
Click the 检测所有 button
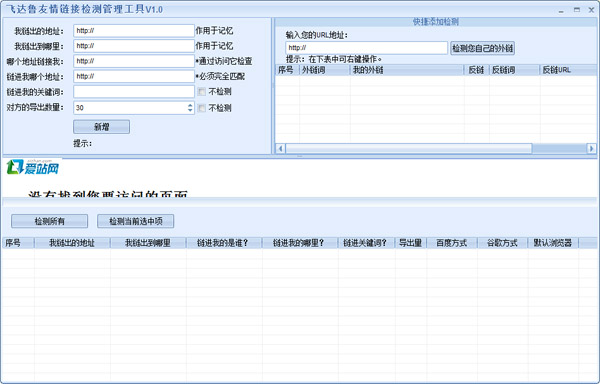pyautogui.click(x=49, y=221)
